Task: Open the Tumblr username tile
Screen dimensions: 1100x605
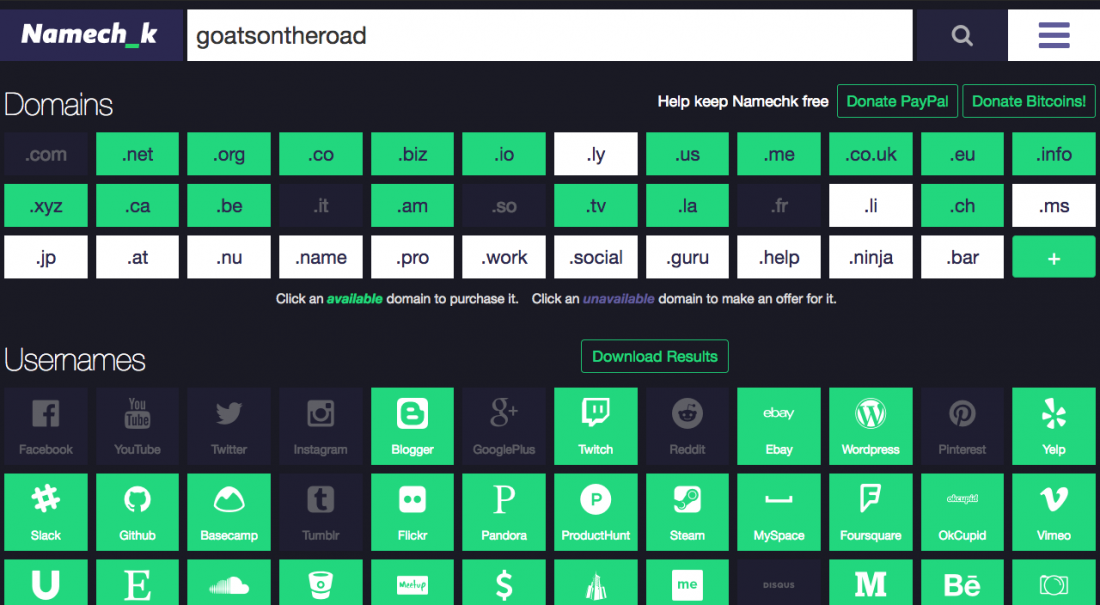Action: coord(321,512)
